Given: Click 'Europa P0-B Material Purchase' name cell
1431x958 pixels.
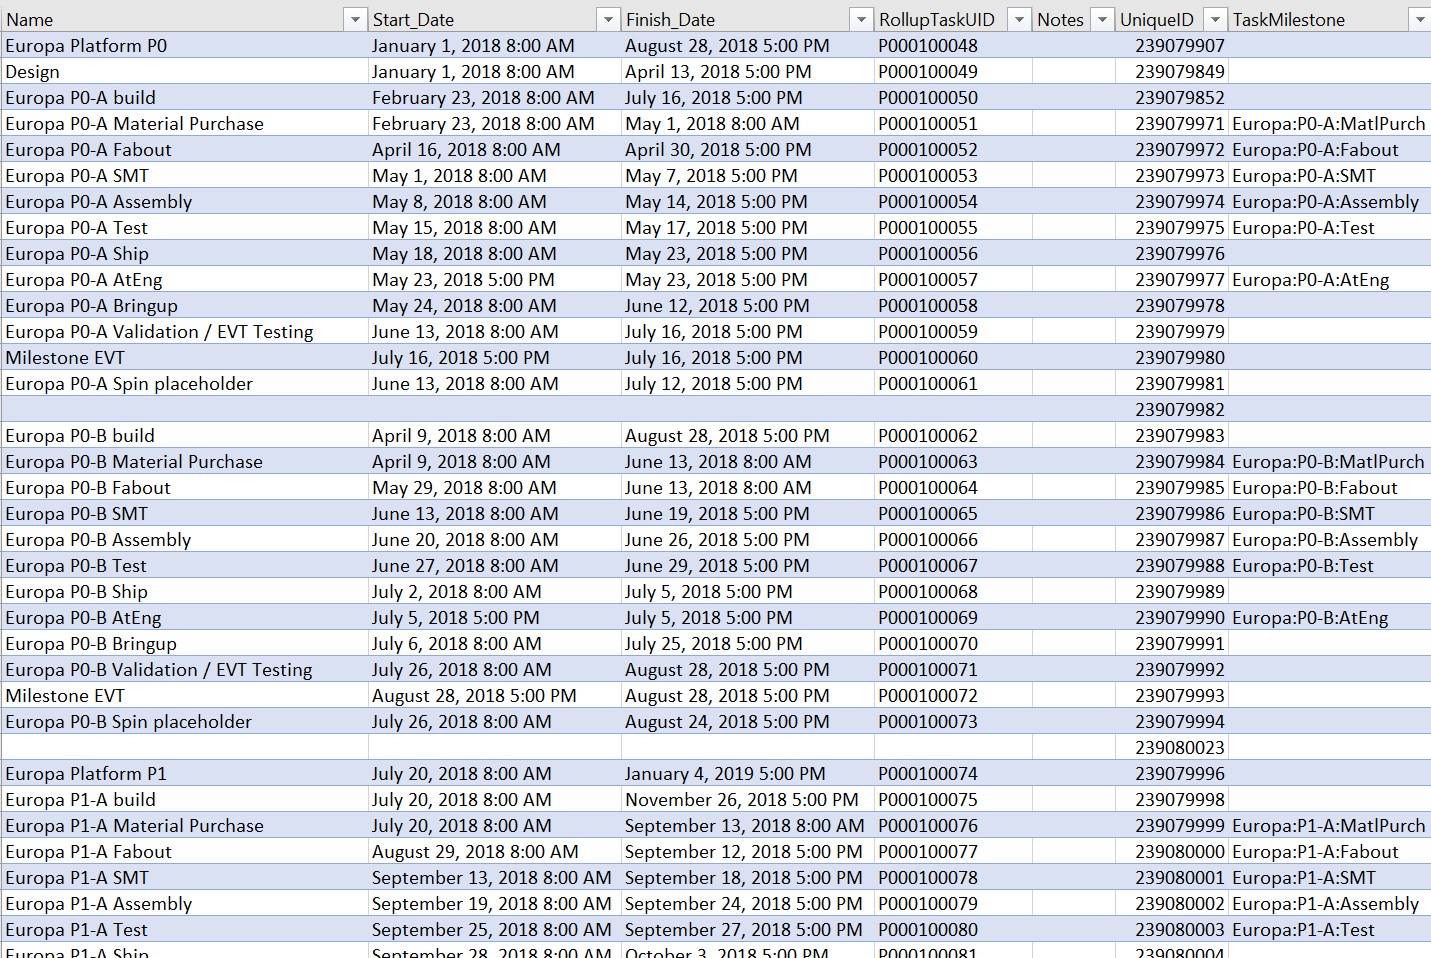Looking at the screenshot, I should point(185,461).
